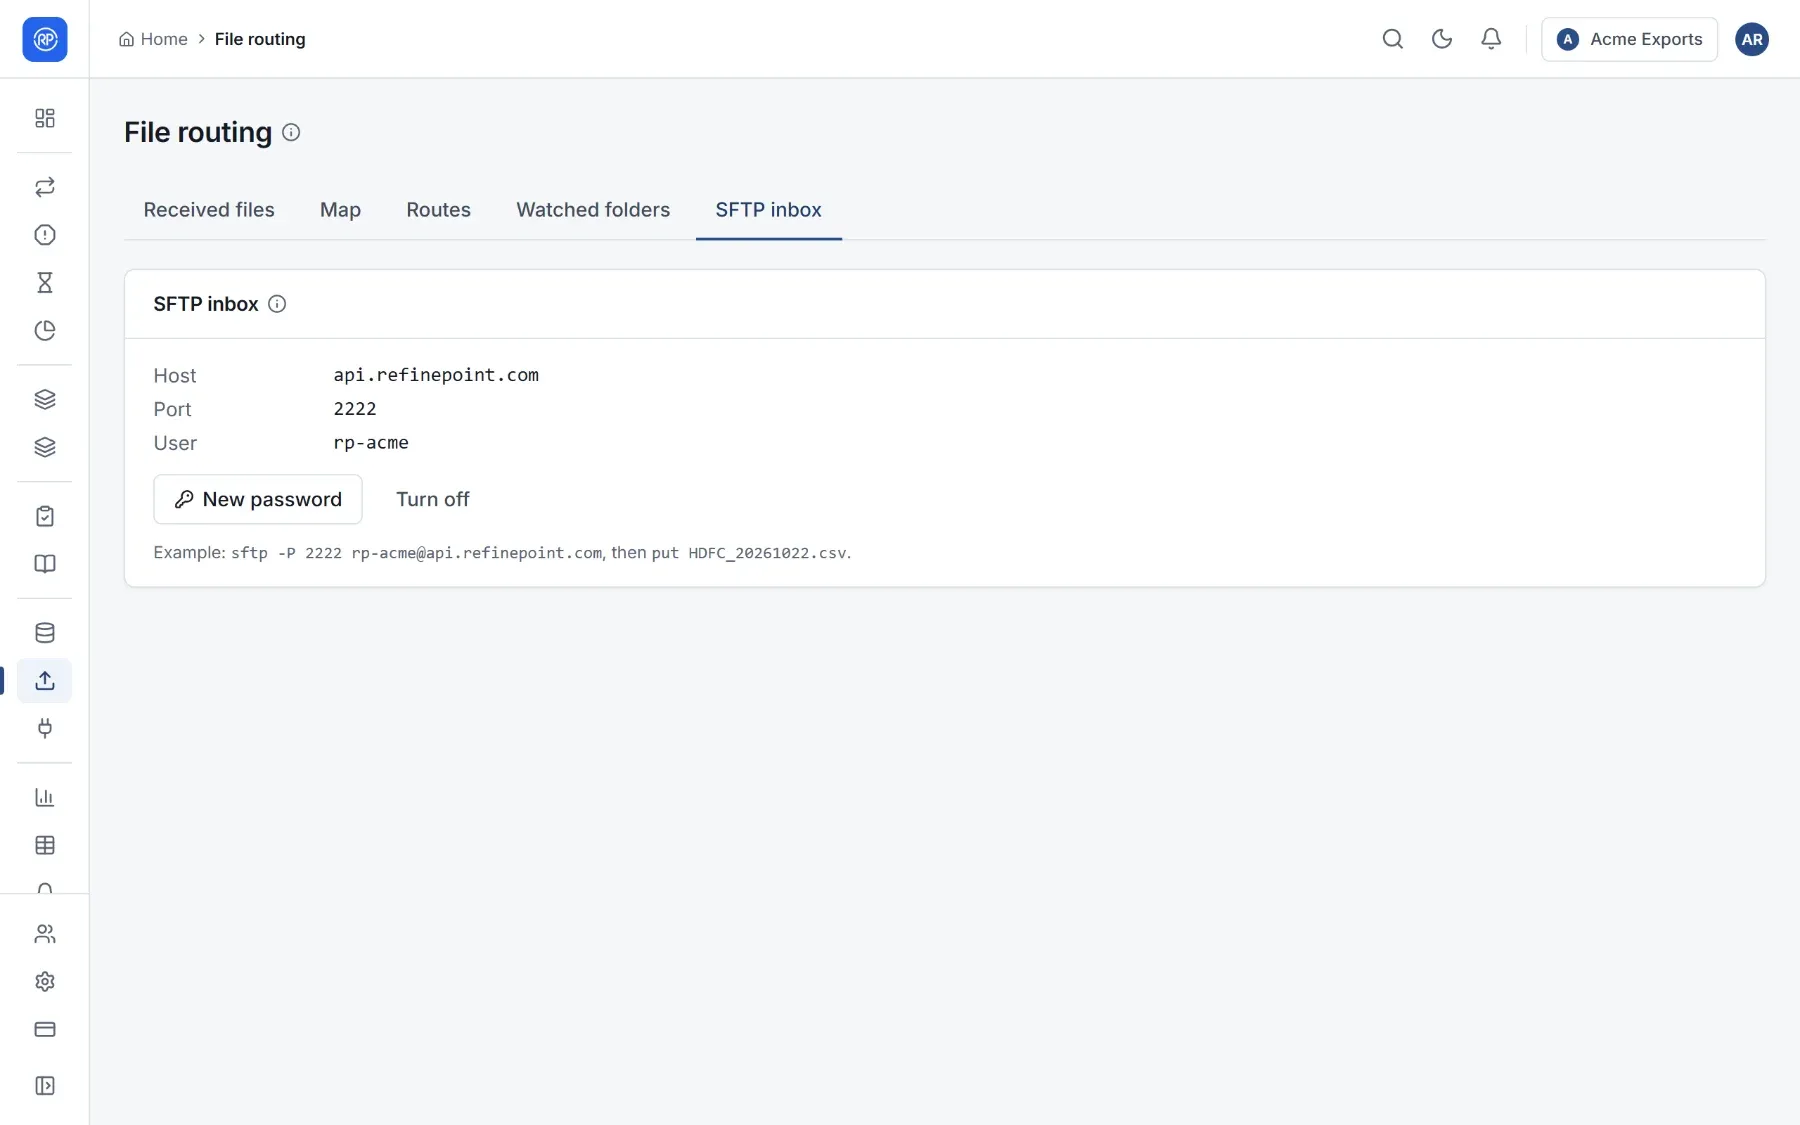The height and width of the screenshot is (1125, 1800).
Task: Open the upper layers stack sidebar icon
Action: pyautogui.click(x=45, y=399)
